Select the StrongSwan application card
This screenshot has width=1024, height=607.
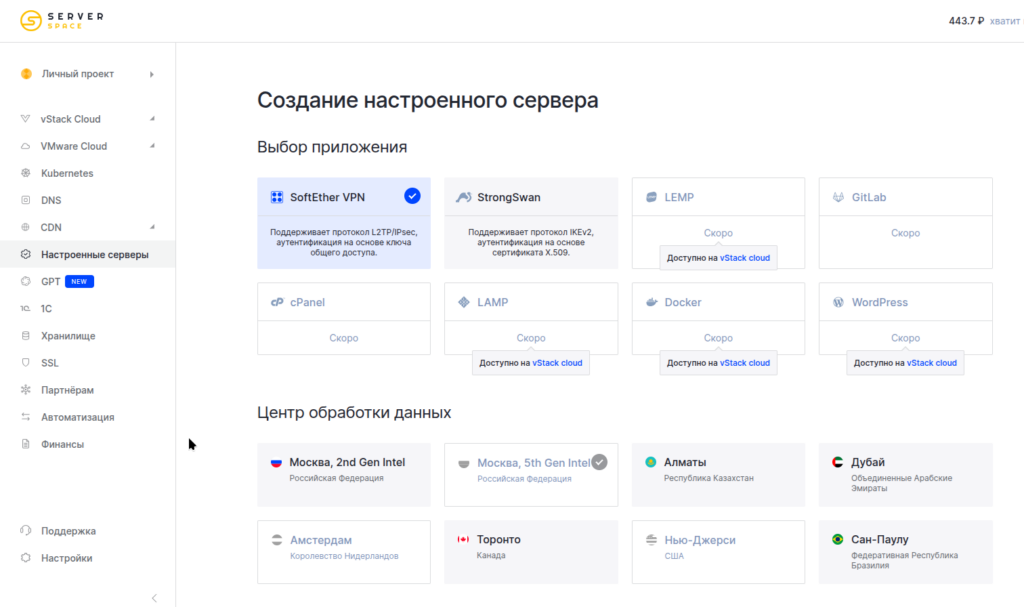(x=530, y=223)
